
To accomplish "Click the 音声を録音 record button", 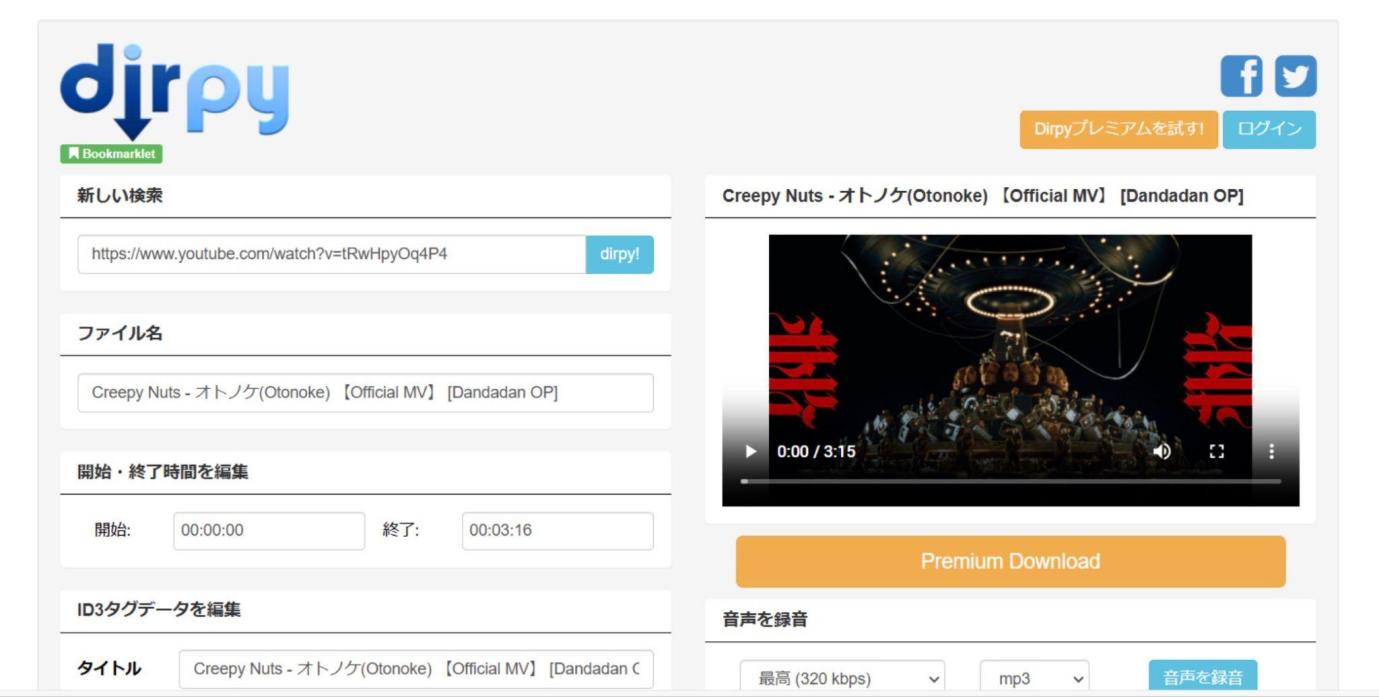I will (x=1202, y=677).
